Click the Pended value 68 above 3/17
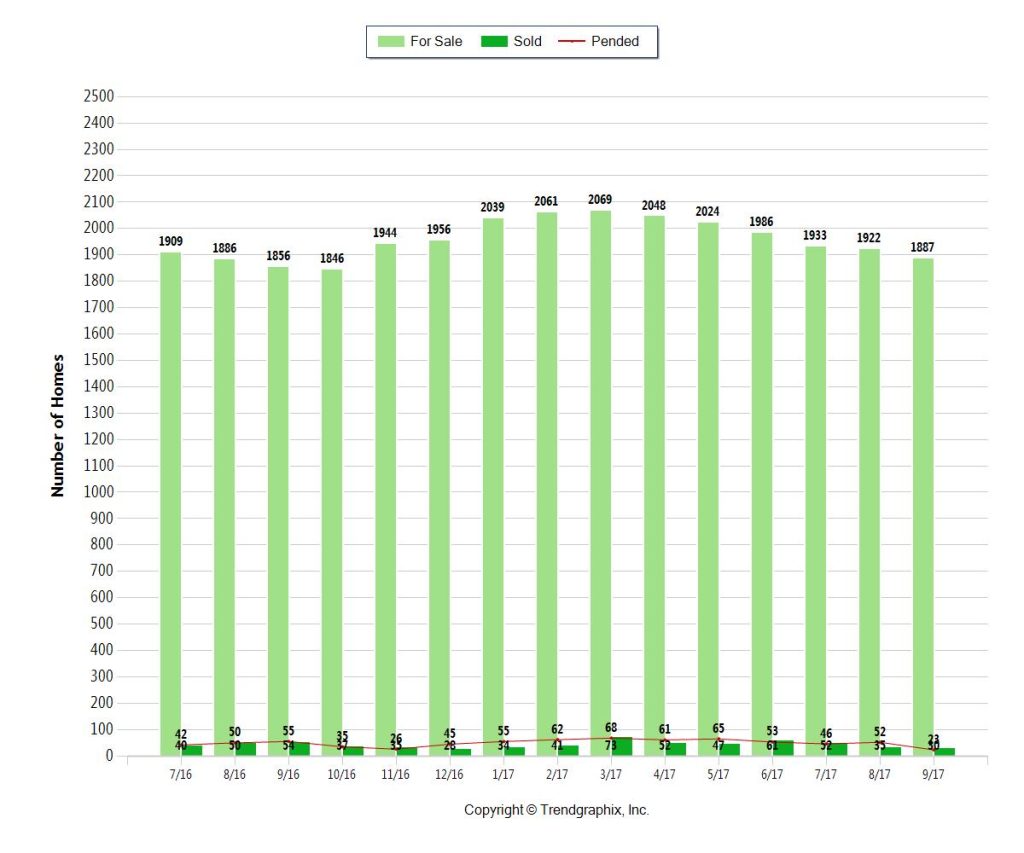1024x853 pixels. click(611, 727)
